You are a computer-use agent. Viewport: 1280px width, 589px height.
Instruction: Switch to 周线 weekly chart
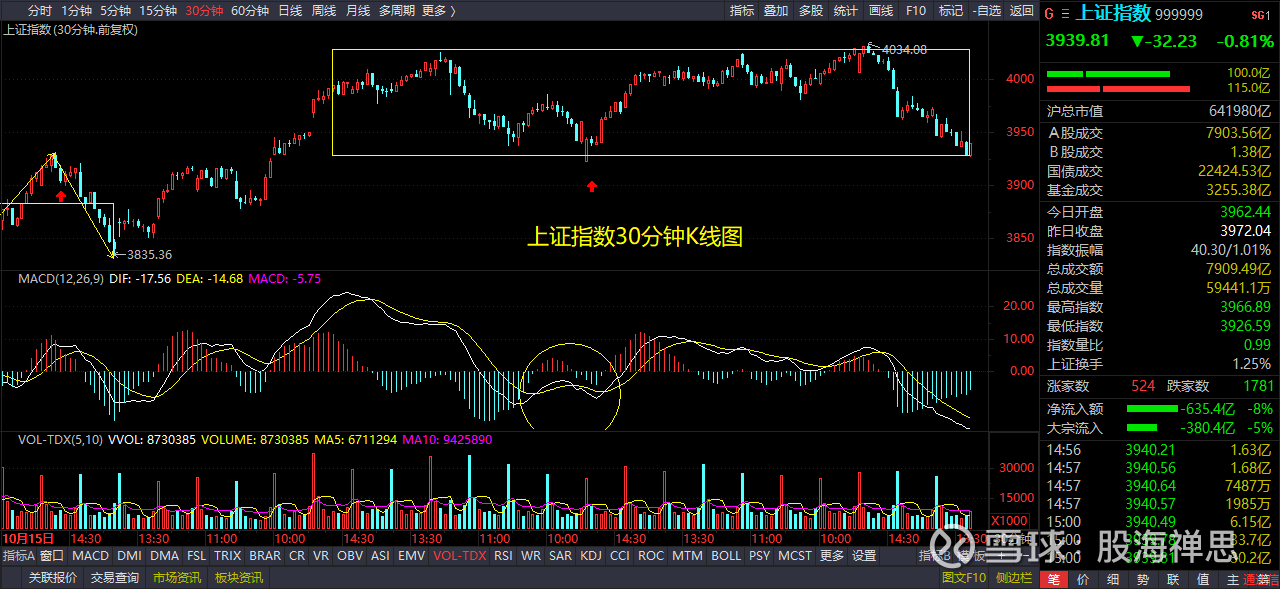(x=324, y=11)
